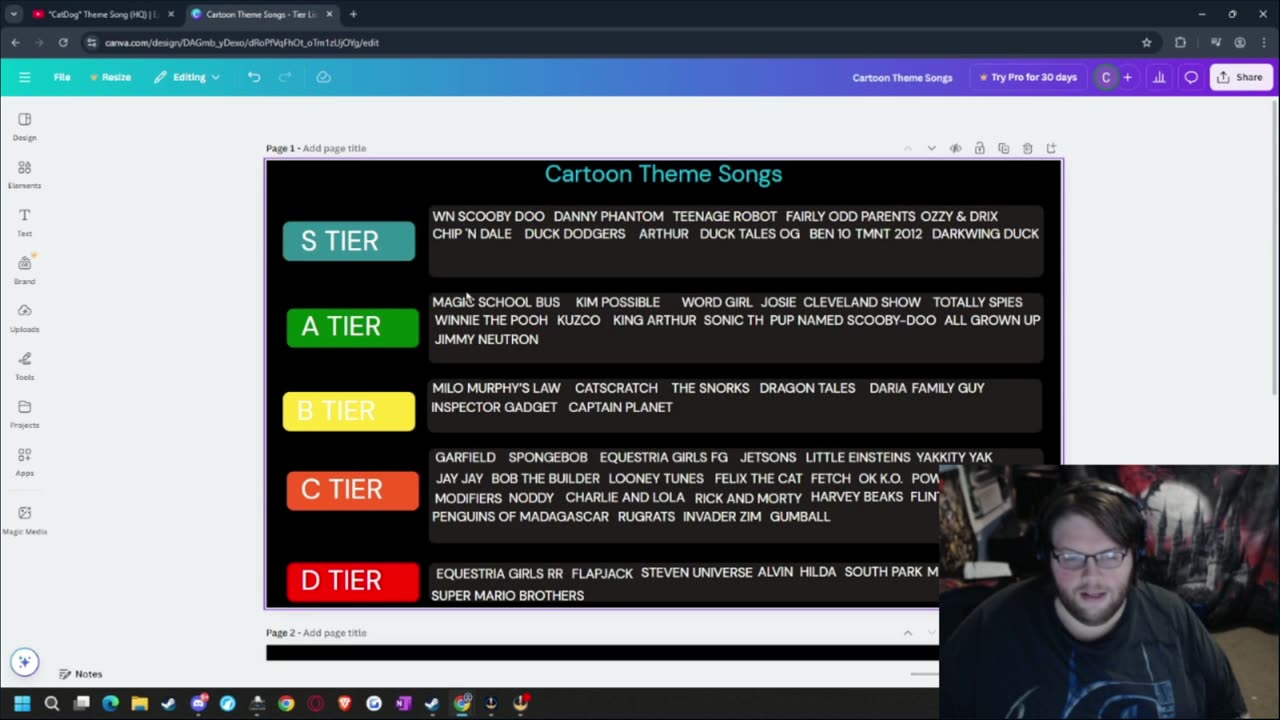Open the browser tab search dropdown
1280x720 pixels.
click(13, 14)
